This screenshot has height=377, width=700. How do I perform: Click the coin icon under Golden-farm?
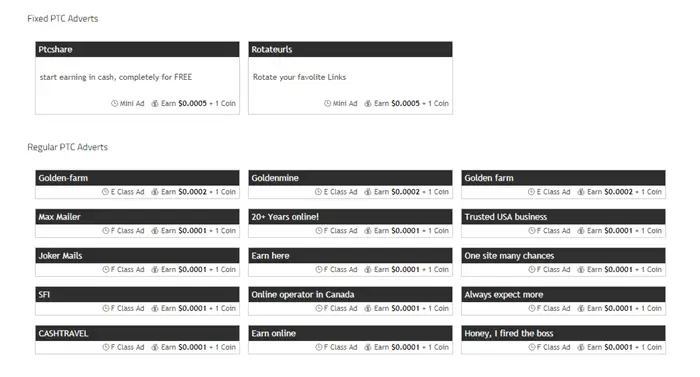click(x=155, y=192)
